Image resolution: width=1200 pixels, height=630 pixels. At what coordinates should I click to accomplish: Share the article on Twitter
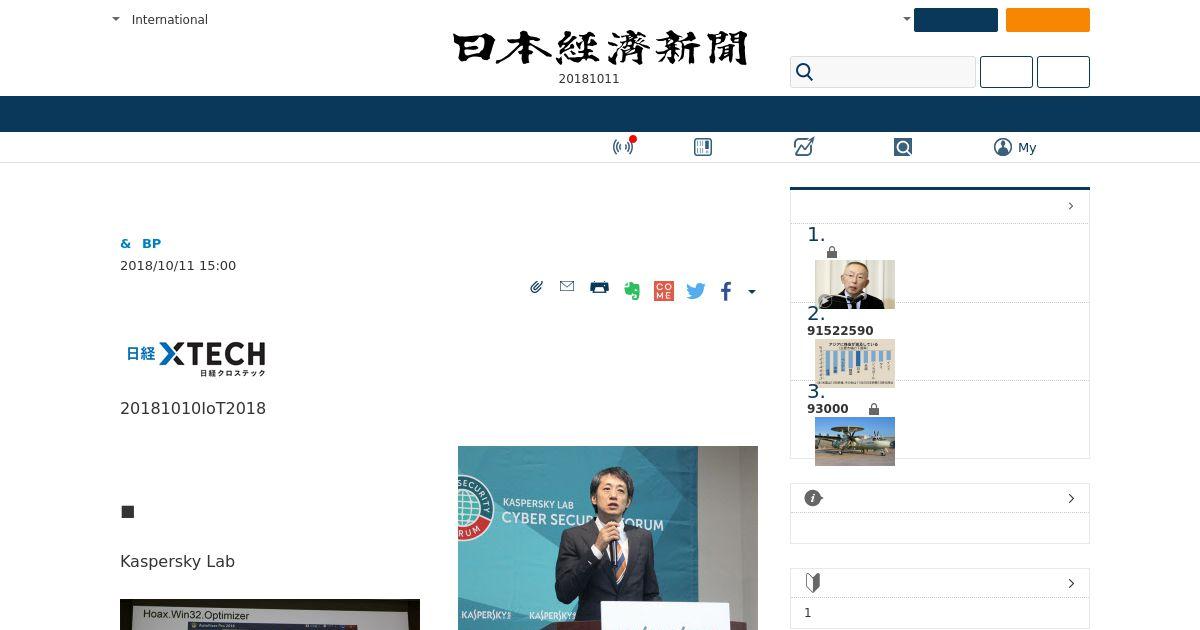click(696, 291)
